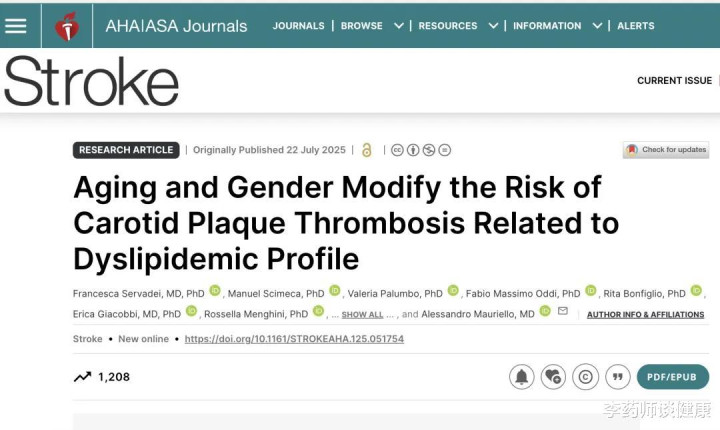Click the alert bell icon
This screenshot has width=720, height=430.
[521, 377]
